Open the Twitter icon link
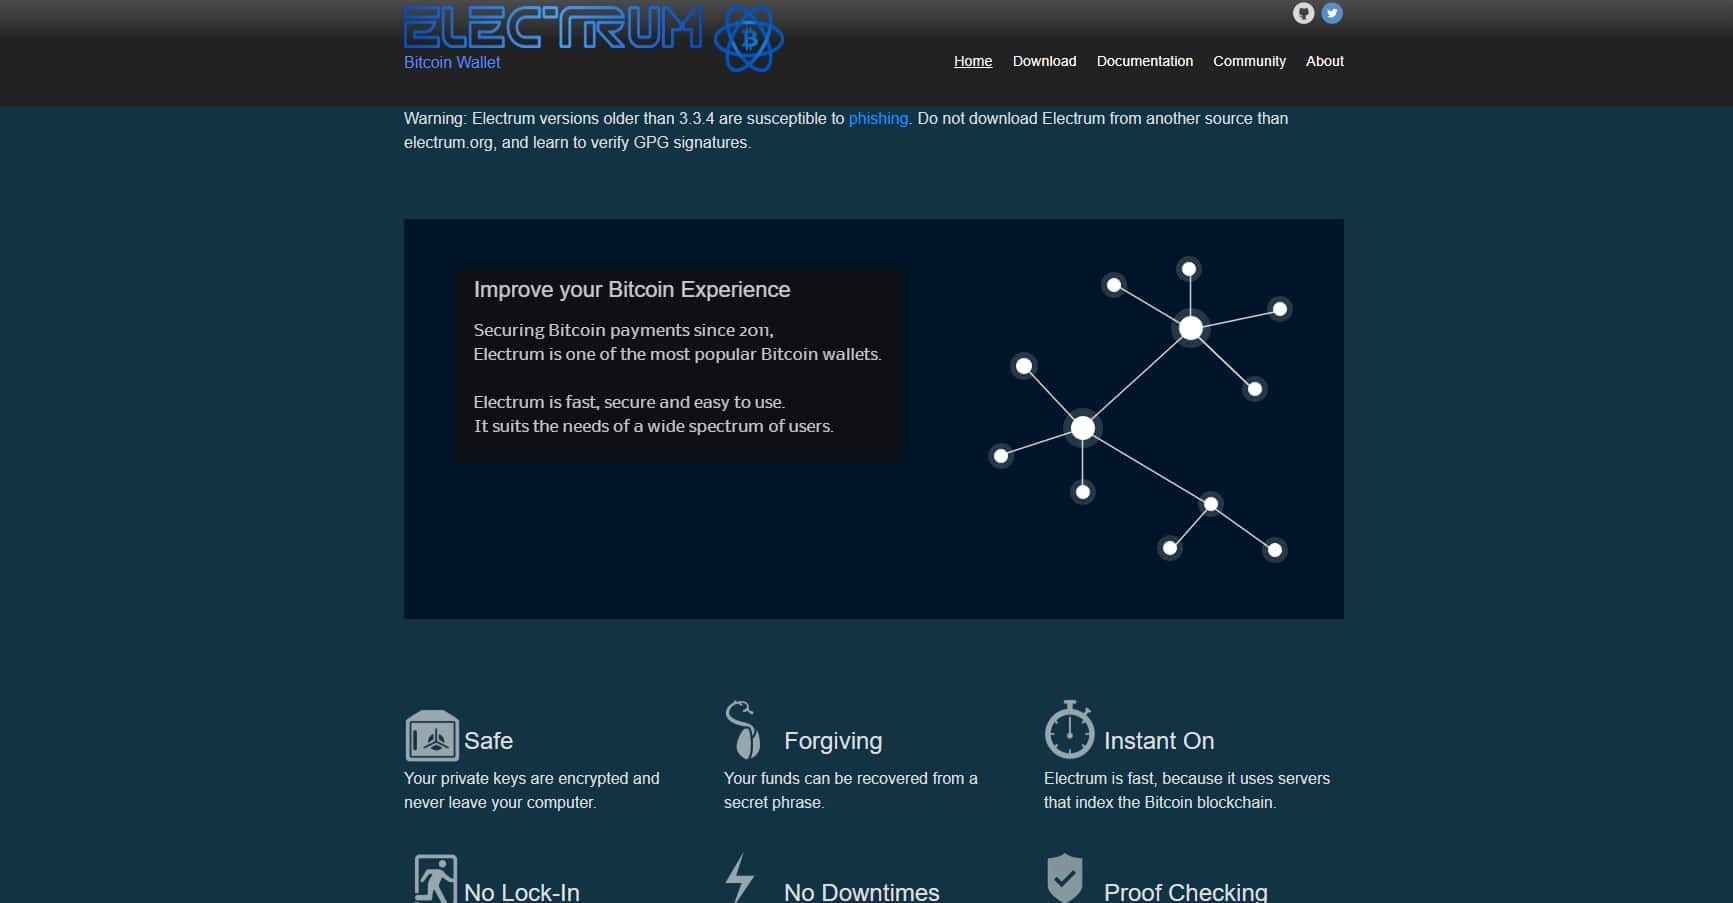 coord(1332,13)
